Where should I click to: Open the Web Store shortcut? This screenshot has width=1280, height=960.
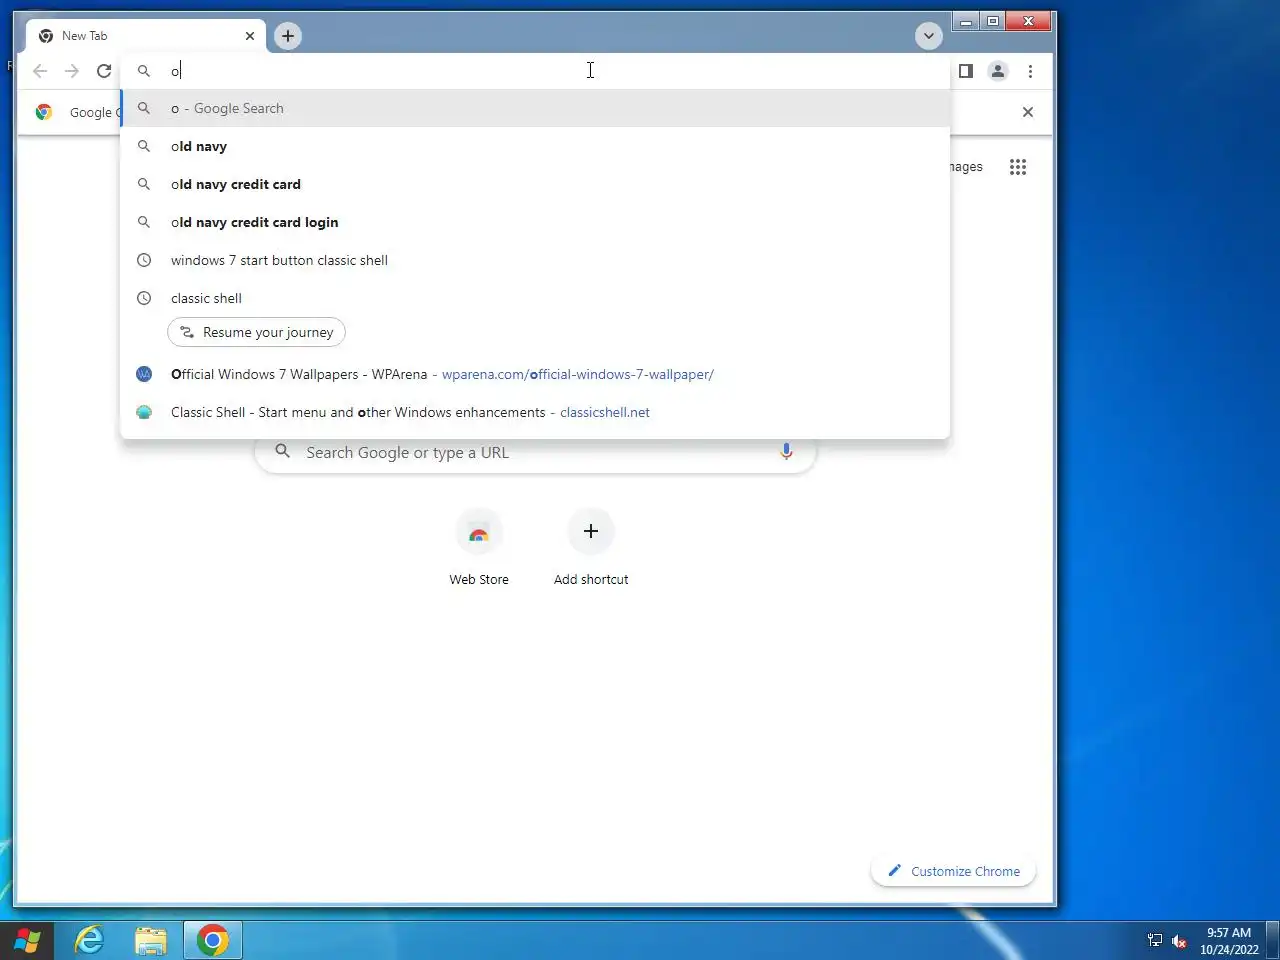479,548
